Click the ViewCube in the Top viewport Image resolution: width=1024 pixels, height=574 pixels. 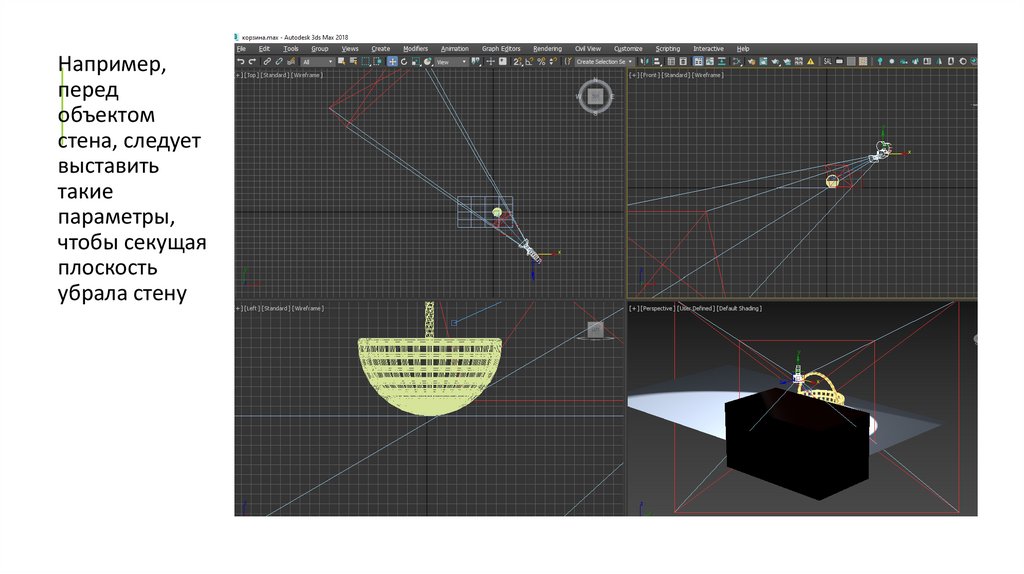(x=594, y=96)
